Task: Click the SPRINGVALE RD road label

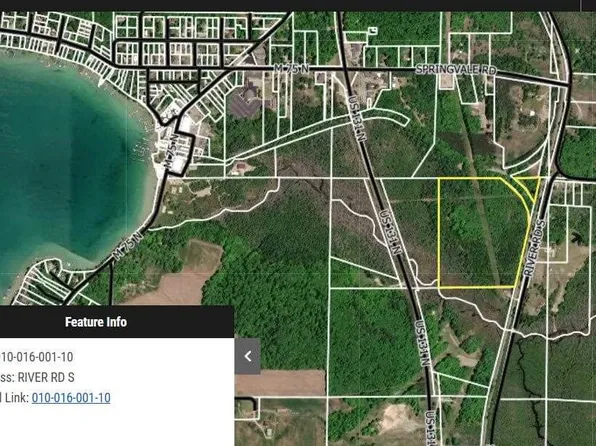Action: coord(456,70)
